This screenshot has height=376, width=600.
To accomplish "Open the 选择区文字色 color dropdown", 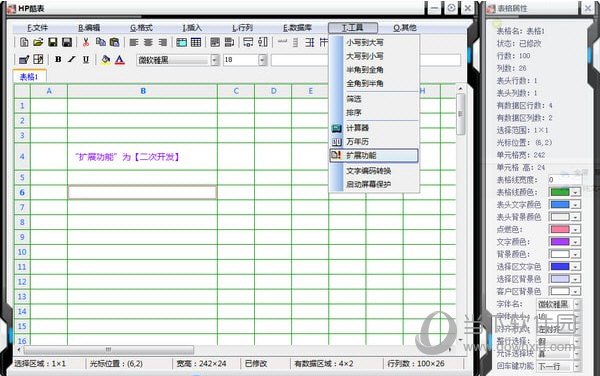I will (x=575, y=266).
